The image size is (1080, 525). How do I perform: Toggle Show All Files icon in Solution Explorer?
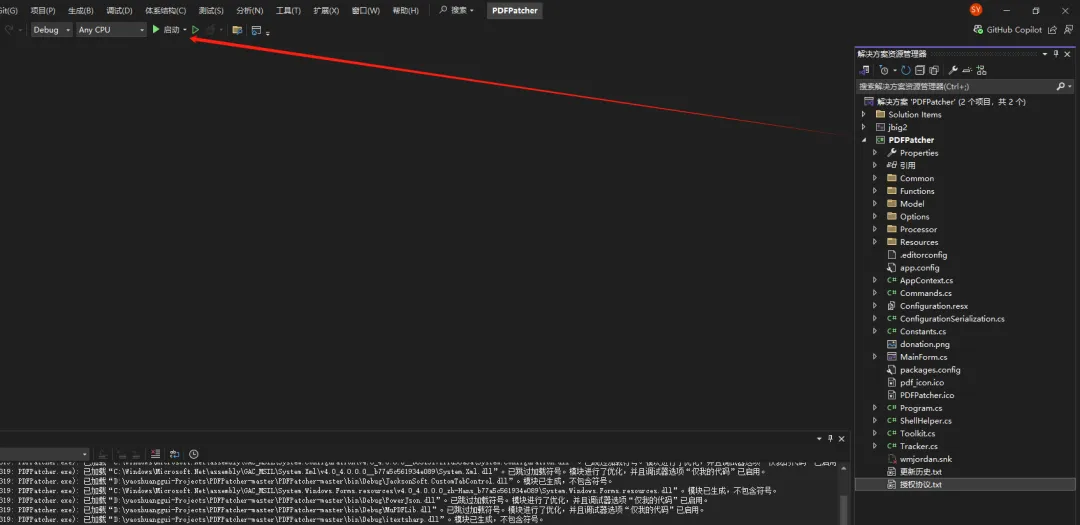(x=934, y=70)
